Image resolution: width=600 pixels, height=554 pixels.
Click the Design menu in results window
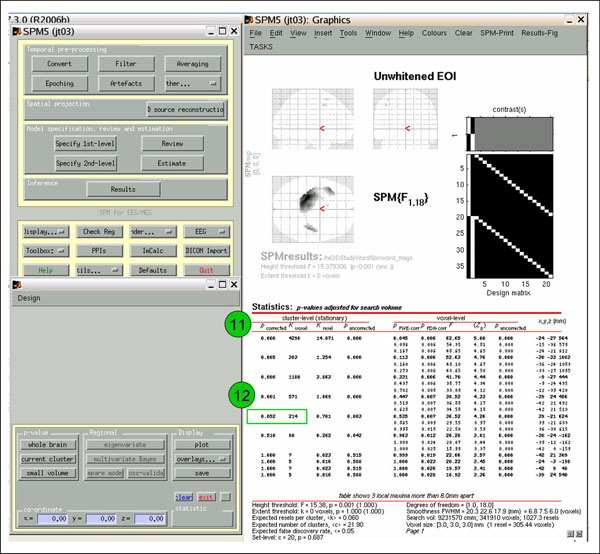click(29, 298)
